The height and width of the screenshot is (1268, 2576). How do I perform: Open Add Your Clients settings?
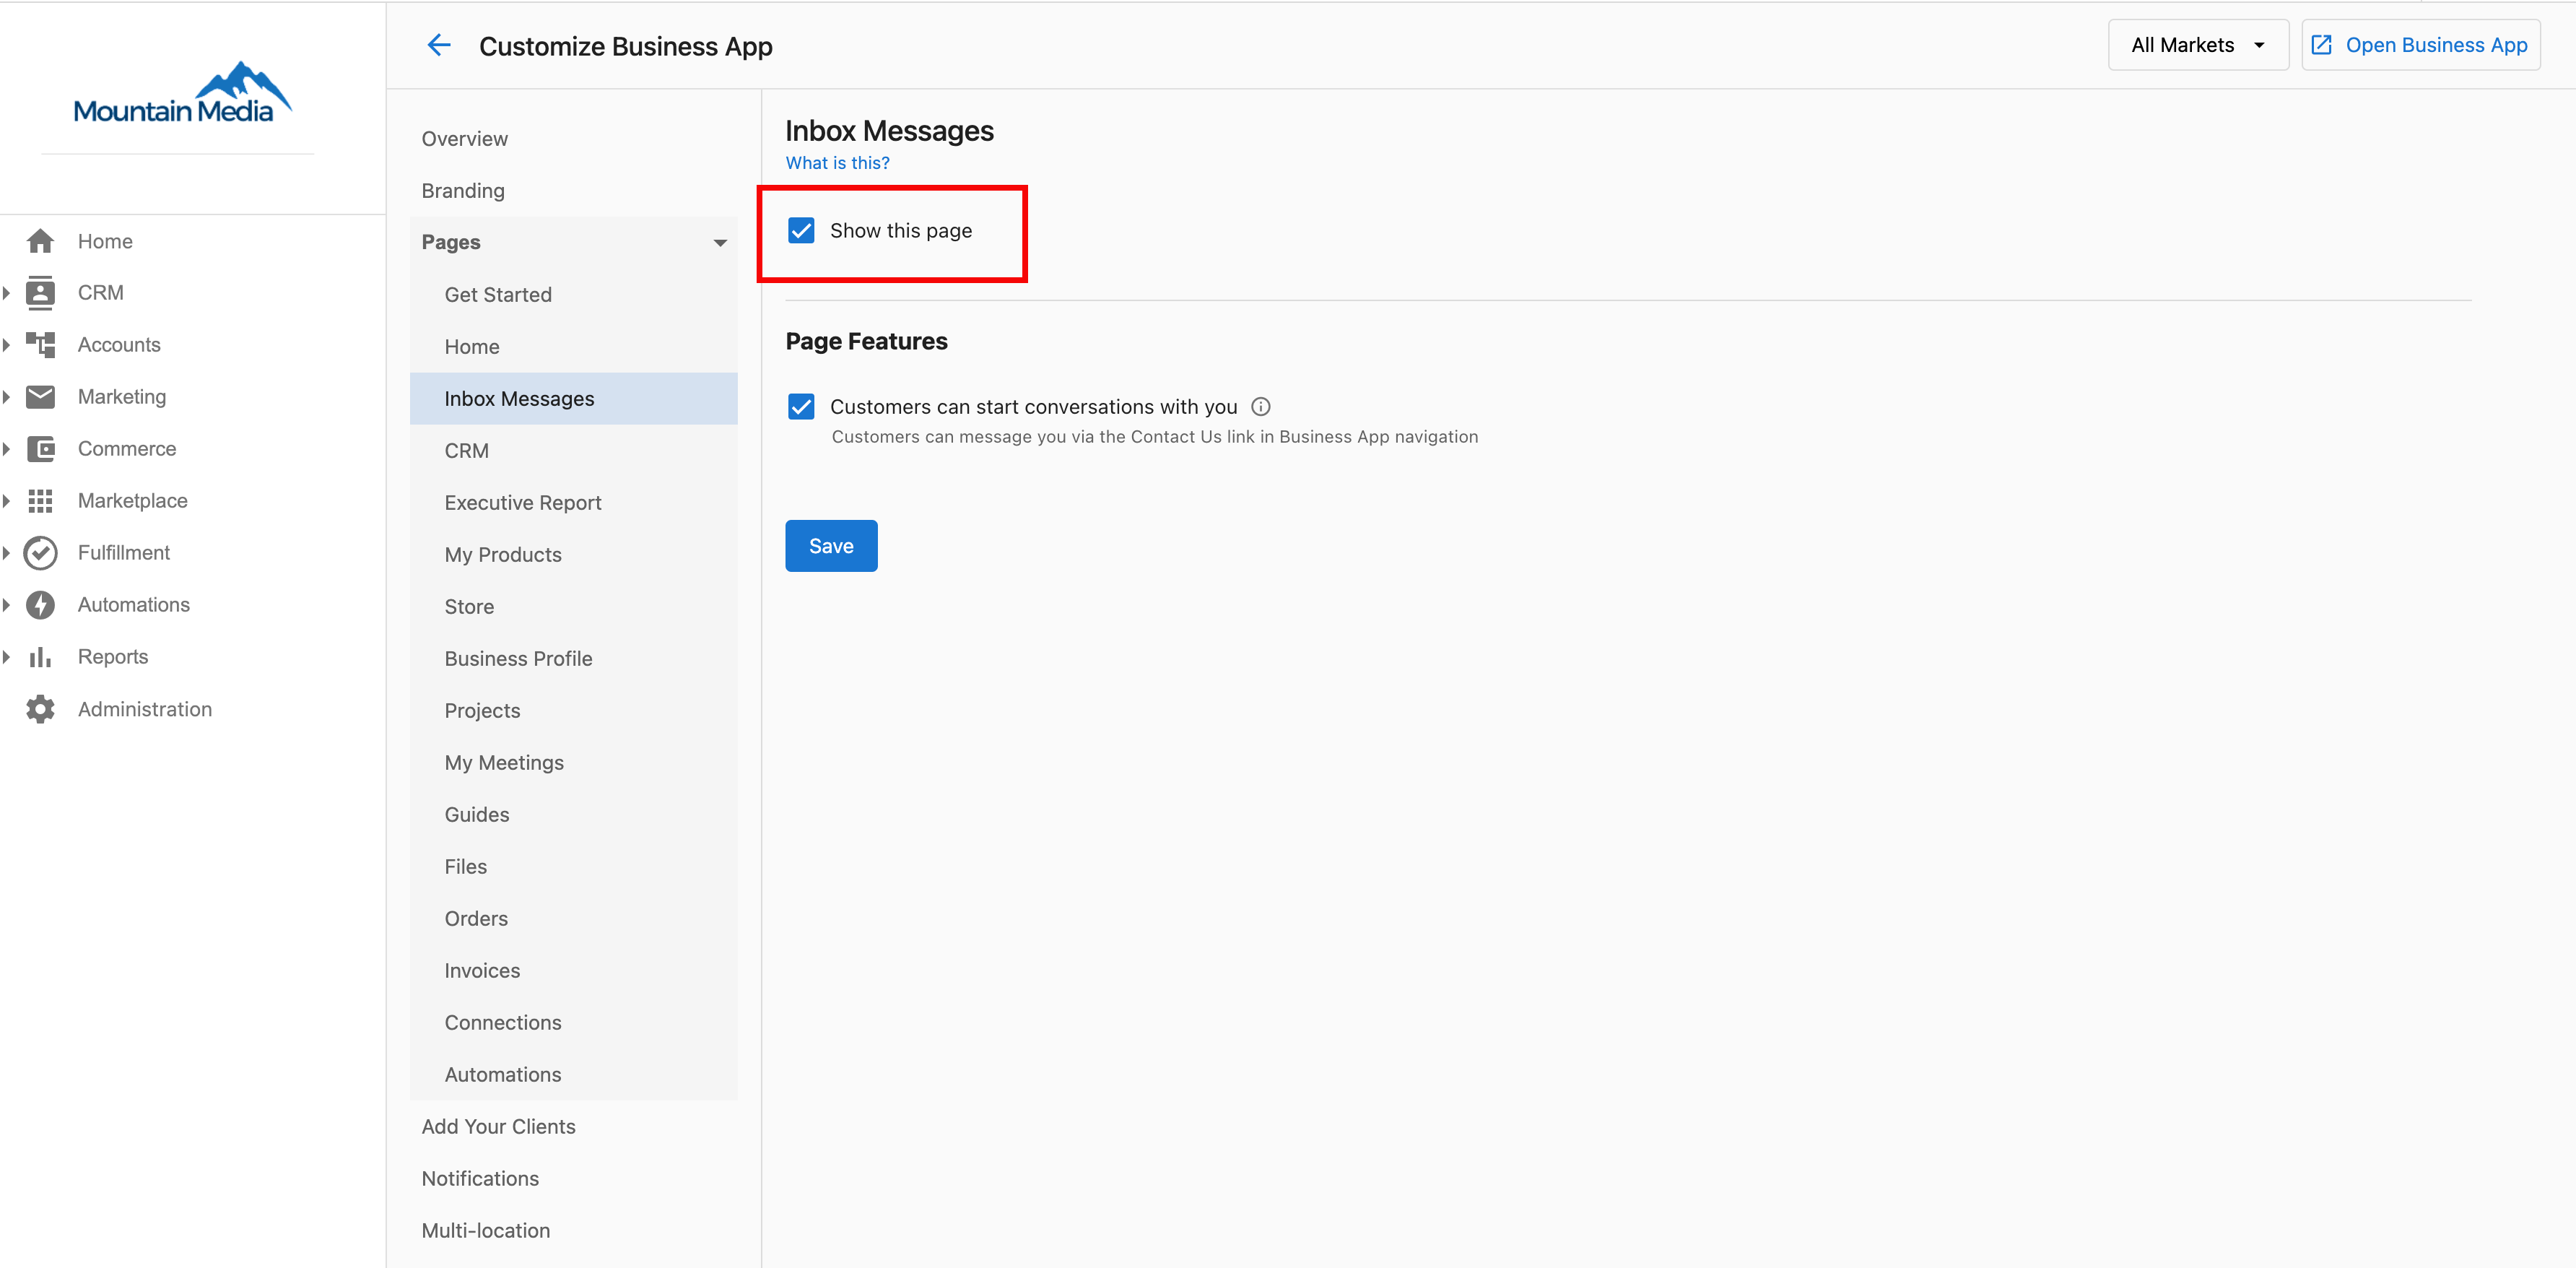498,1127
